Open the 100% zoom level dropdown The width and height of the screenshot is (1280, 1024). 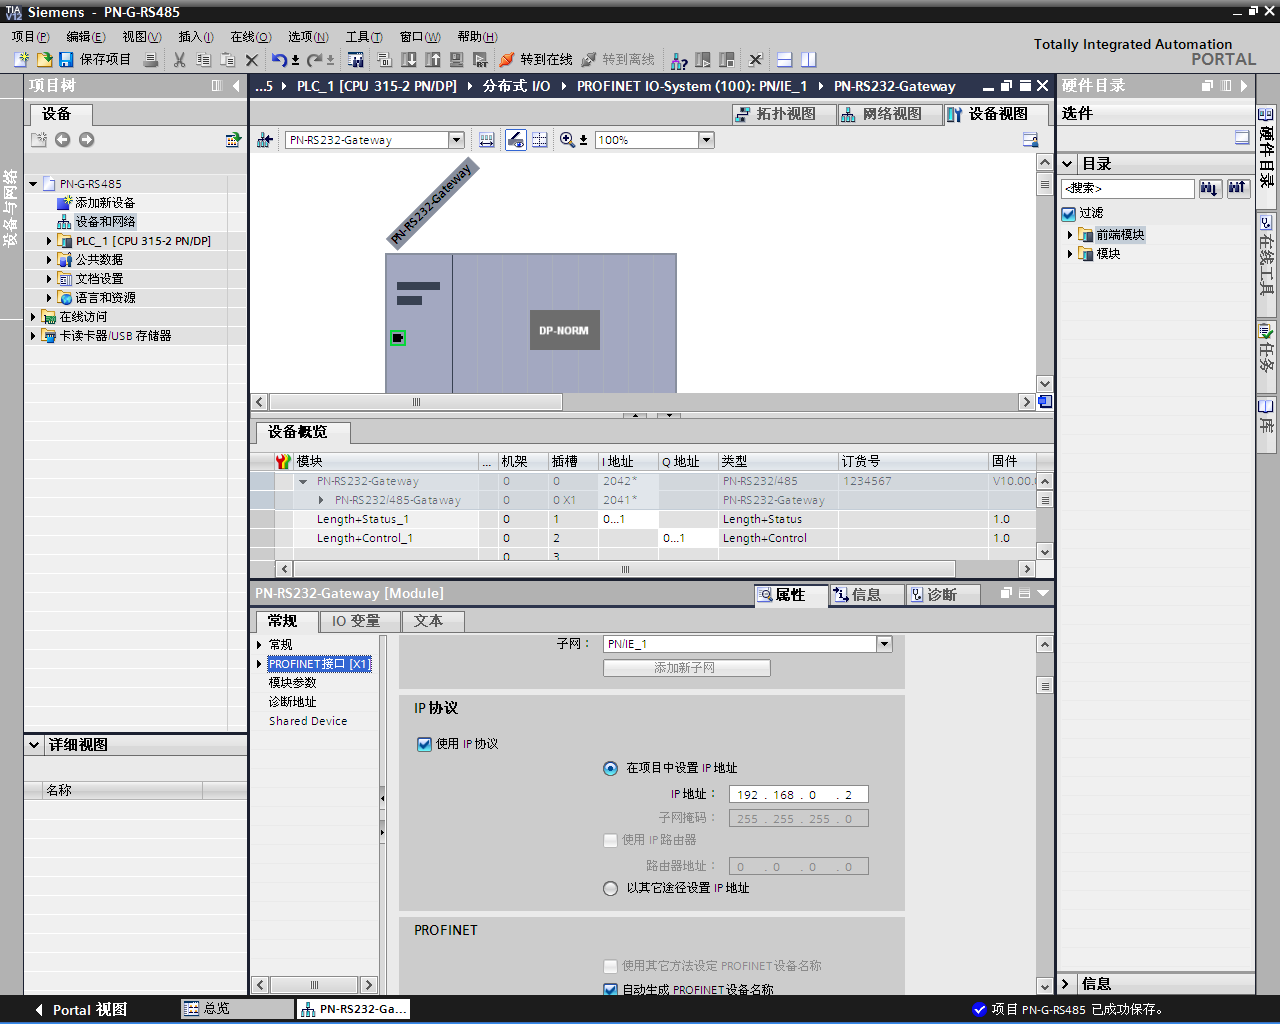tap(706, 140)
